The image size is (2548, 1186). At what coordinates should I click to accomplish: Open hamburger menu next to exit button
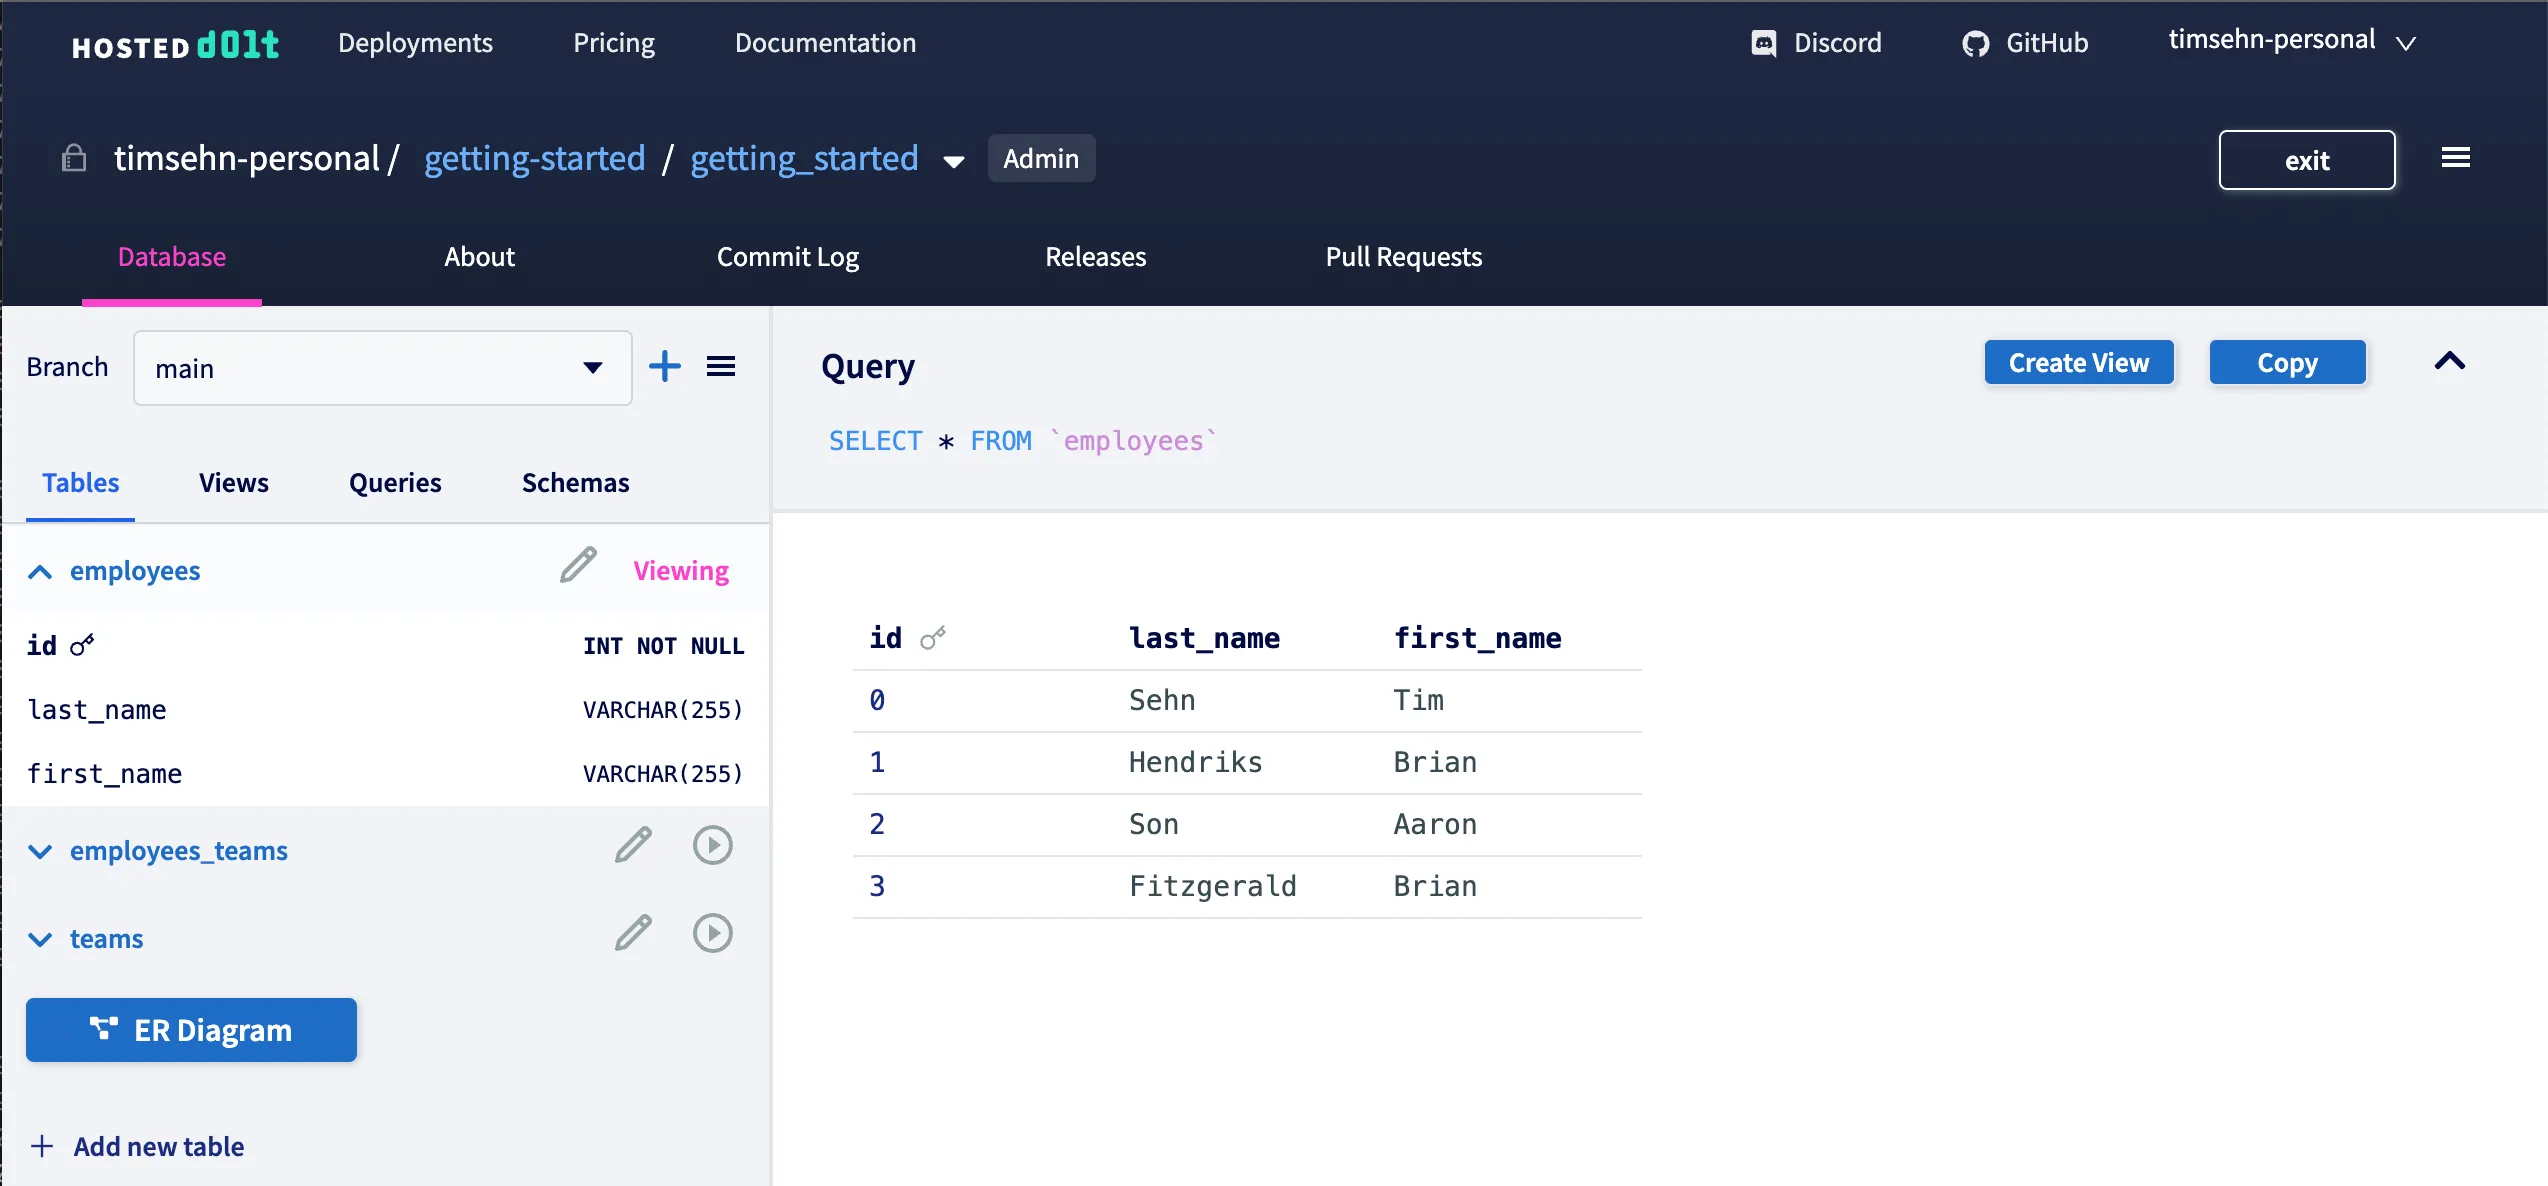coord(2455,158)
